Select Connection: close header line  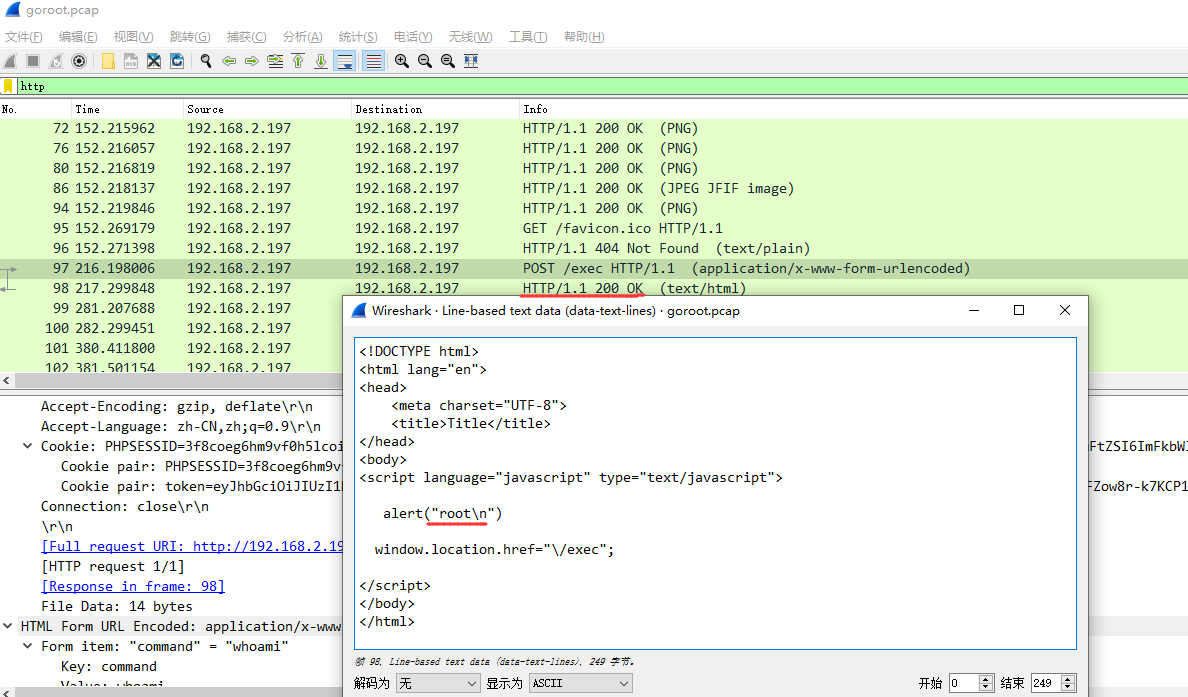tap(125, 506)
